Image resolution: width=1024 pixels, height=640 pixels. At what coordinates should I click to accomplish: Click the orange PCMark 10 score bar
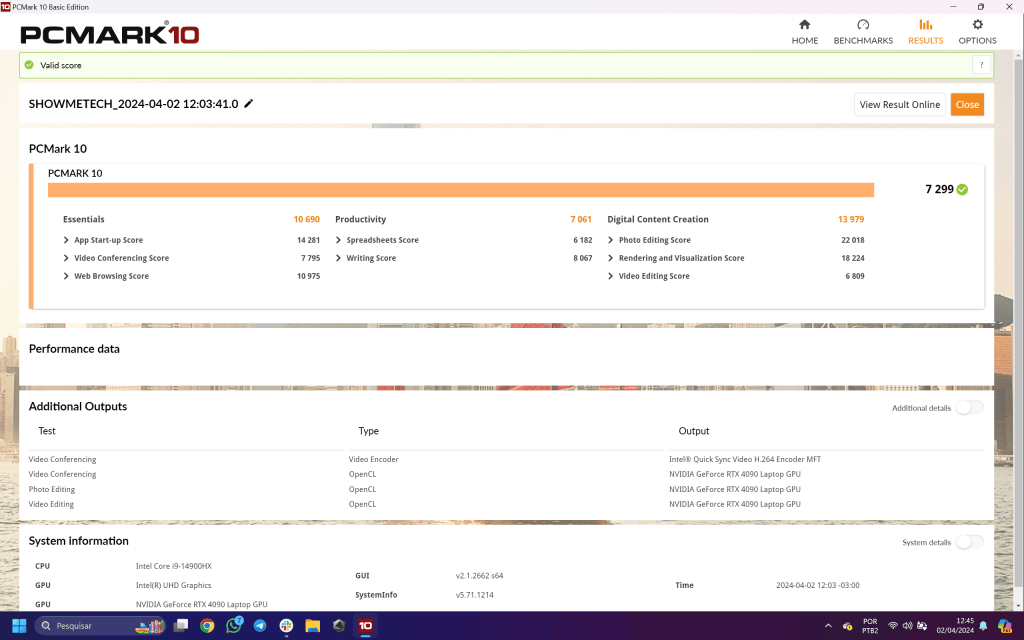click(460, 189)
